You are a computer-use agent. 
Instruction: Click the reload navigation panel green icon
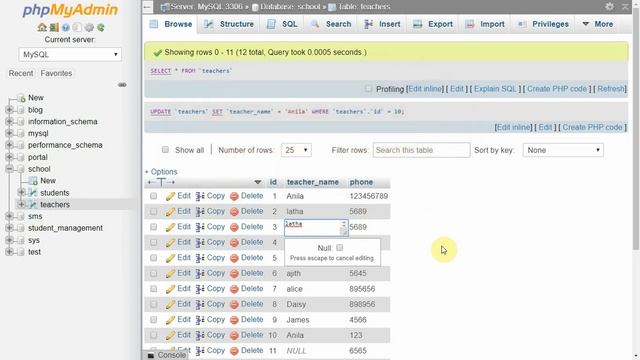pyautogui.click(x=100, y=27)
